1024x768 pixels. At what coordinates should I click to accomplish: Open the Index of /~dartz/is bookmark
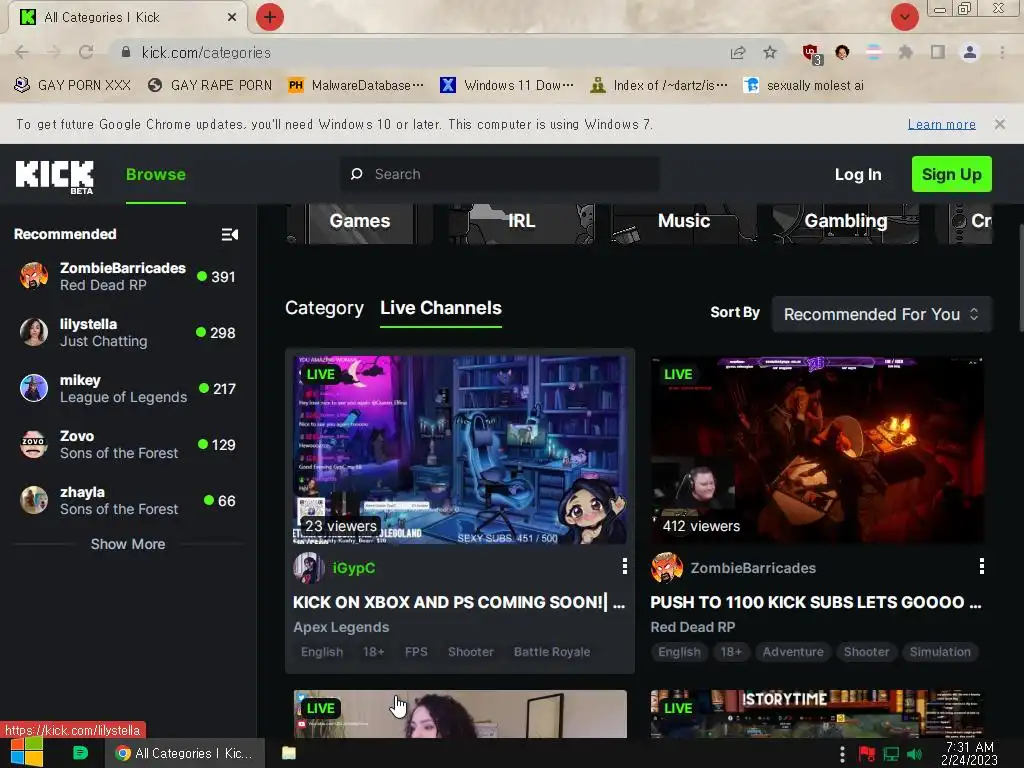click(659, 86)
